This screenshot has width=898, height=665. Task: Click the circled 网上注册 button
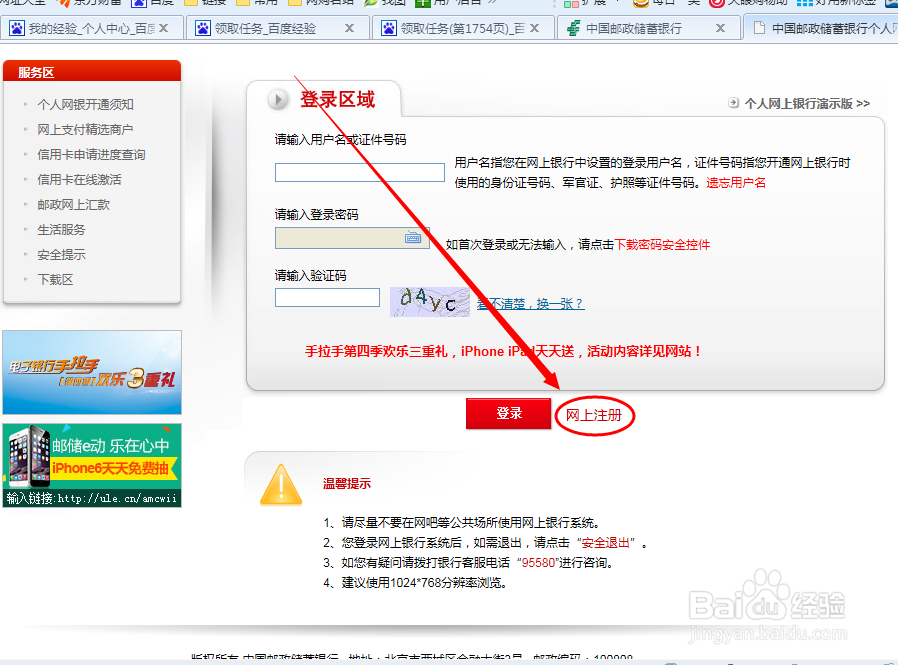(595, 415)
